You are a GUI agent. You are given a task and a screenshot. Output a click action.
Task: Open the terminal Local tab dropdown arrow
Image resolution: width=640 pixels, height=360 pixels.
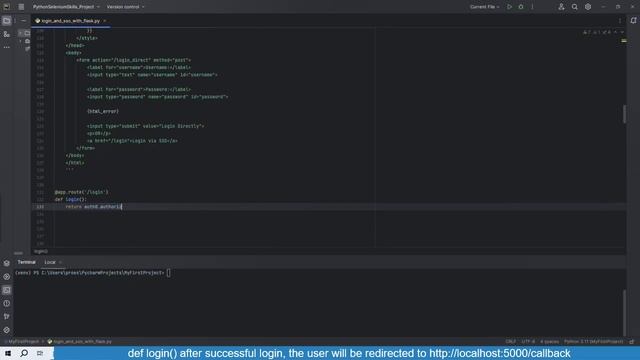(x=60, y=262)
